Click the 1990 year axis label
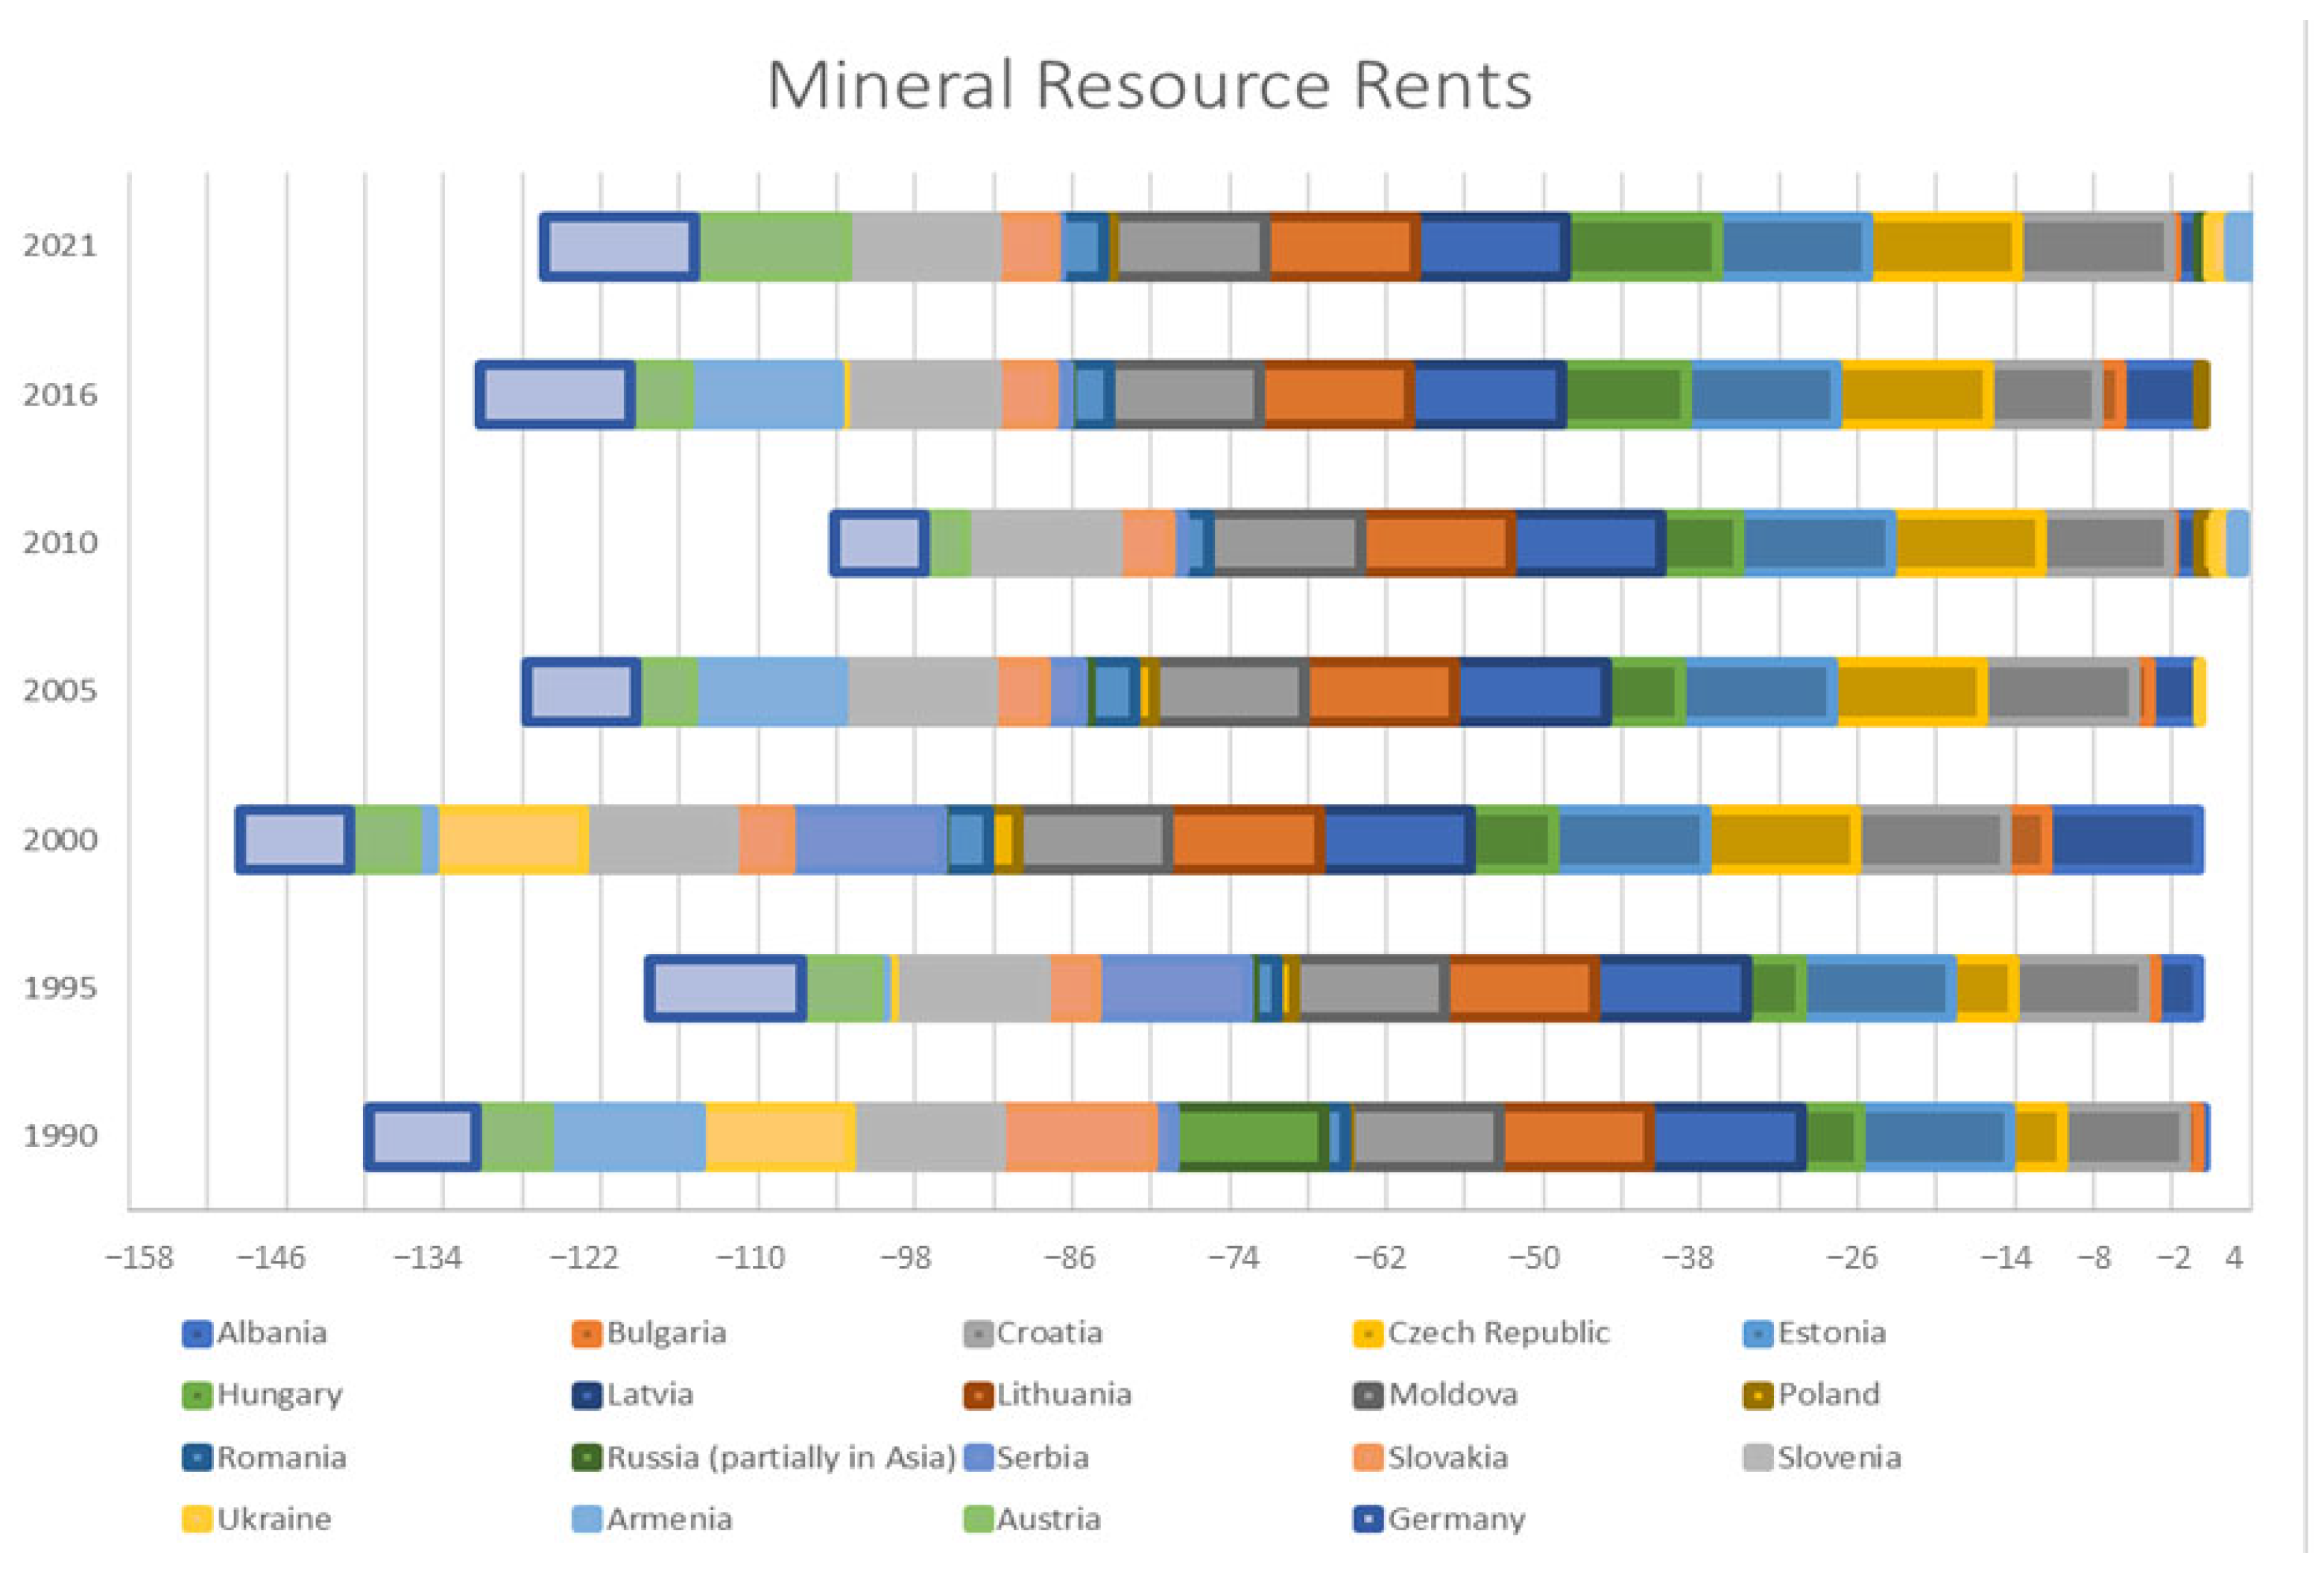 (x=60, y=1136)
